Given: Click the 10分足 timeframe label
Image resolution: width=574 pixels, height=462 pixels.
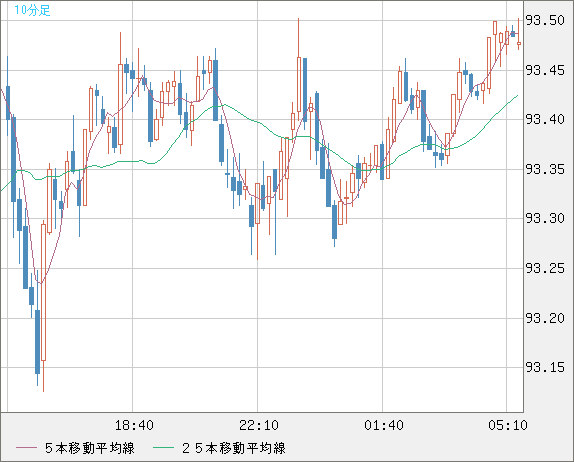Looking at the screenshot, I should coord(32,10).
